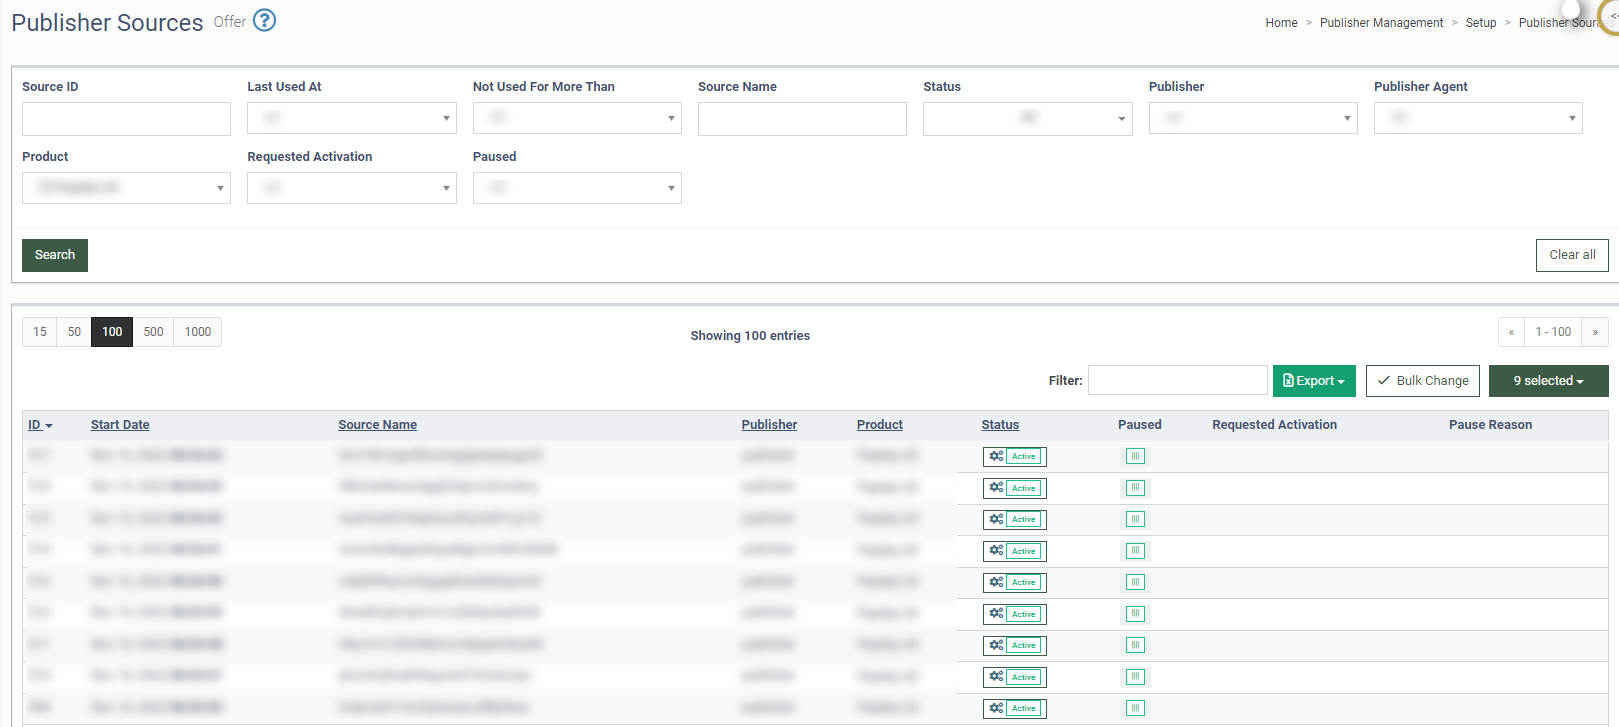The height and width of the screenshot is (727, 1619).
Task: Click pause icon in first table row
Action: tap(1135, 456)
